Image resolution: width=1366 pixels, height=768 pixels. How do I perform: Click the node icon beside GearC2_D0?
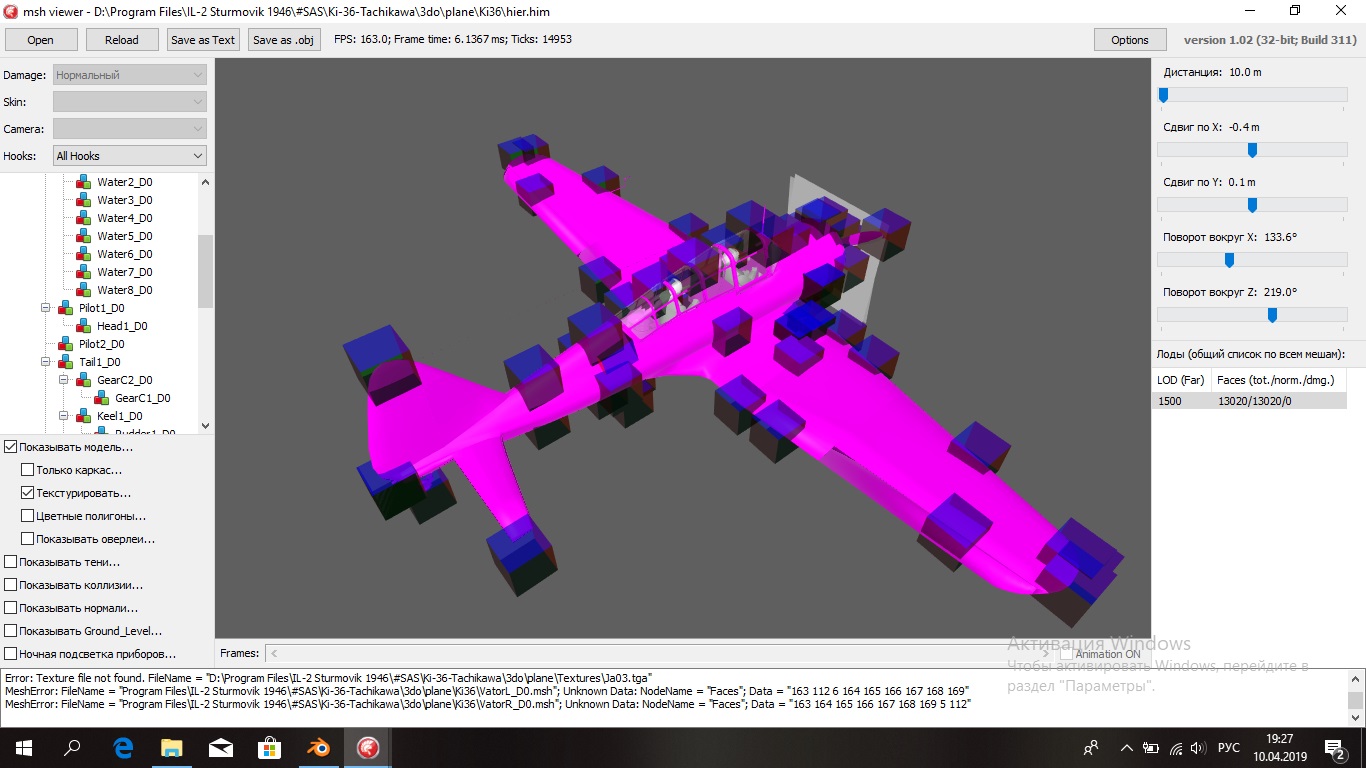(84, 380)
